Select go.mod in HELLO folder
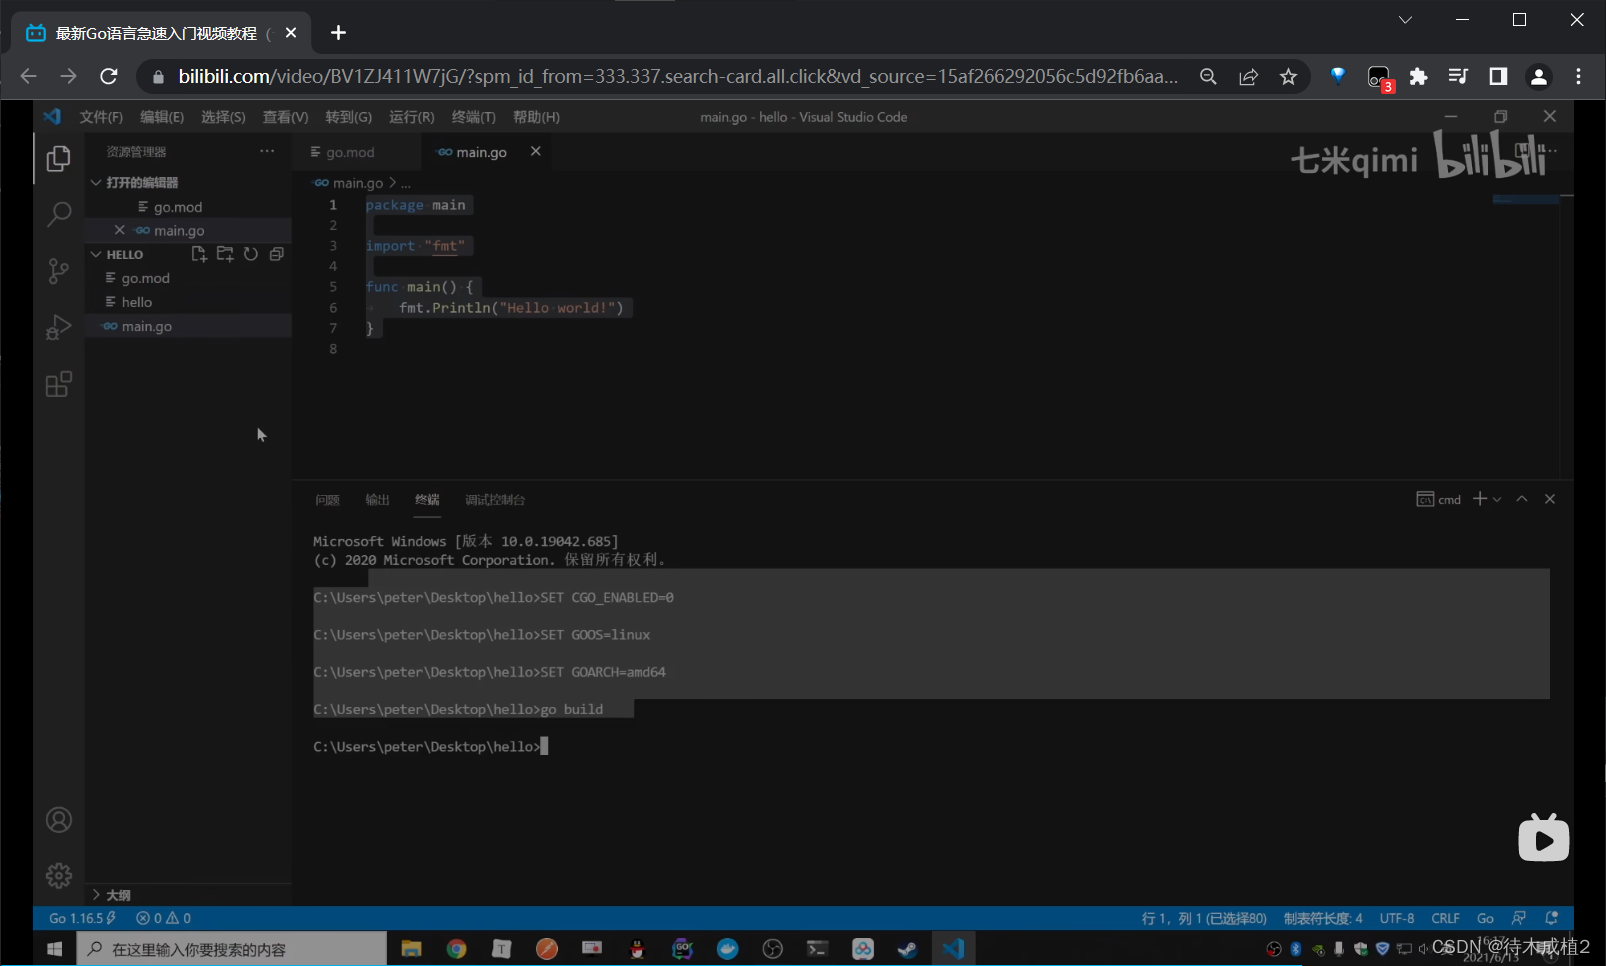Image resolution: width=1606 pixels, height=966 pixels. point(188,278)
